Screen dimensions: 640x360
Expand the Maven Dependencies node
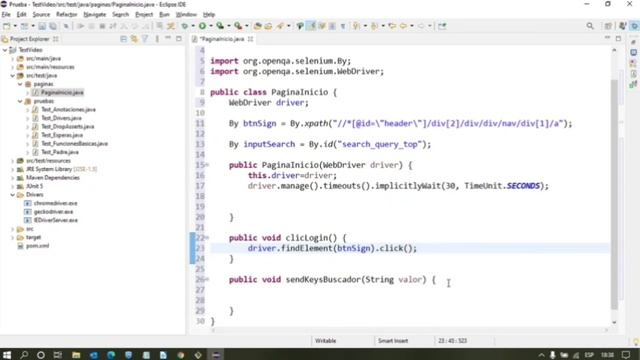tap(12, 178)
